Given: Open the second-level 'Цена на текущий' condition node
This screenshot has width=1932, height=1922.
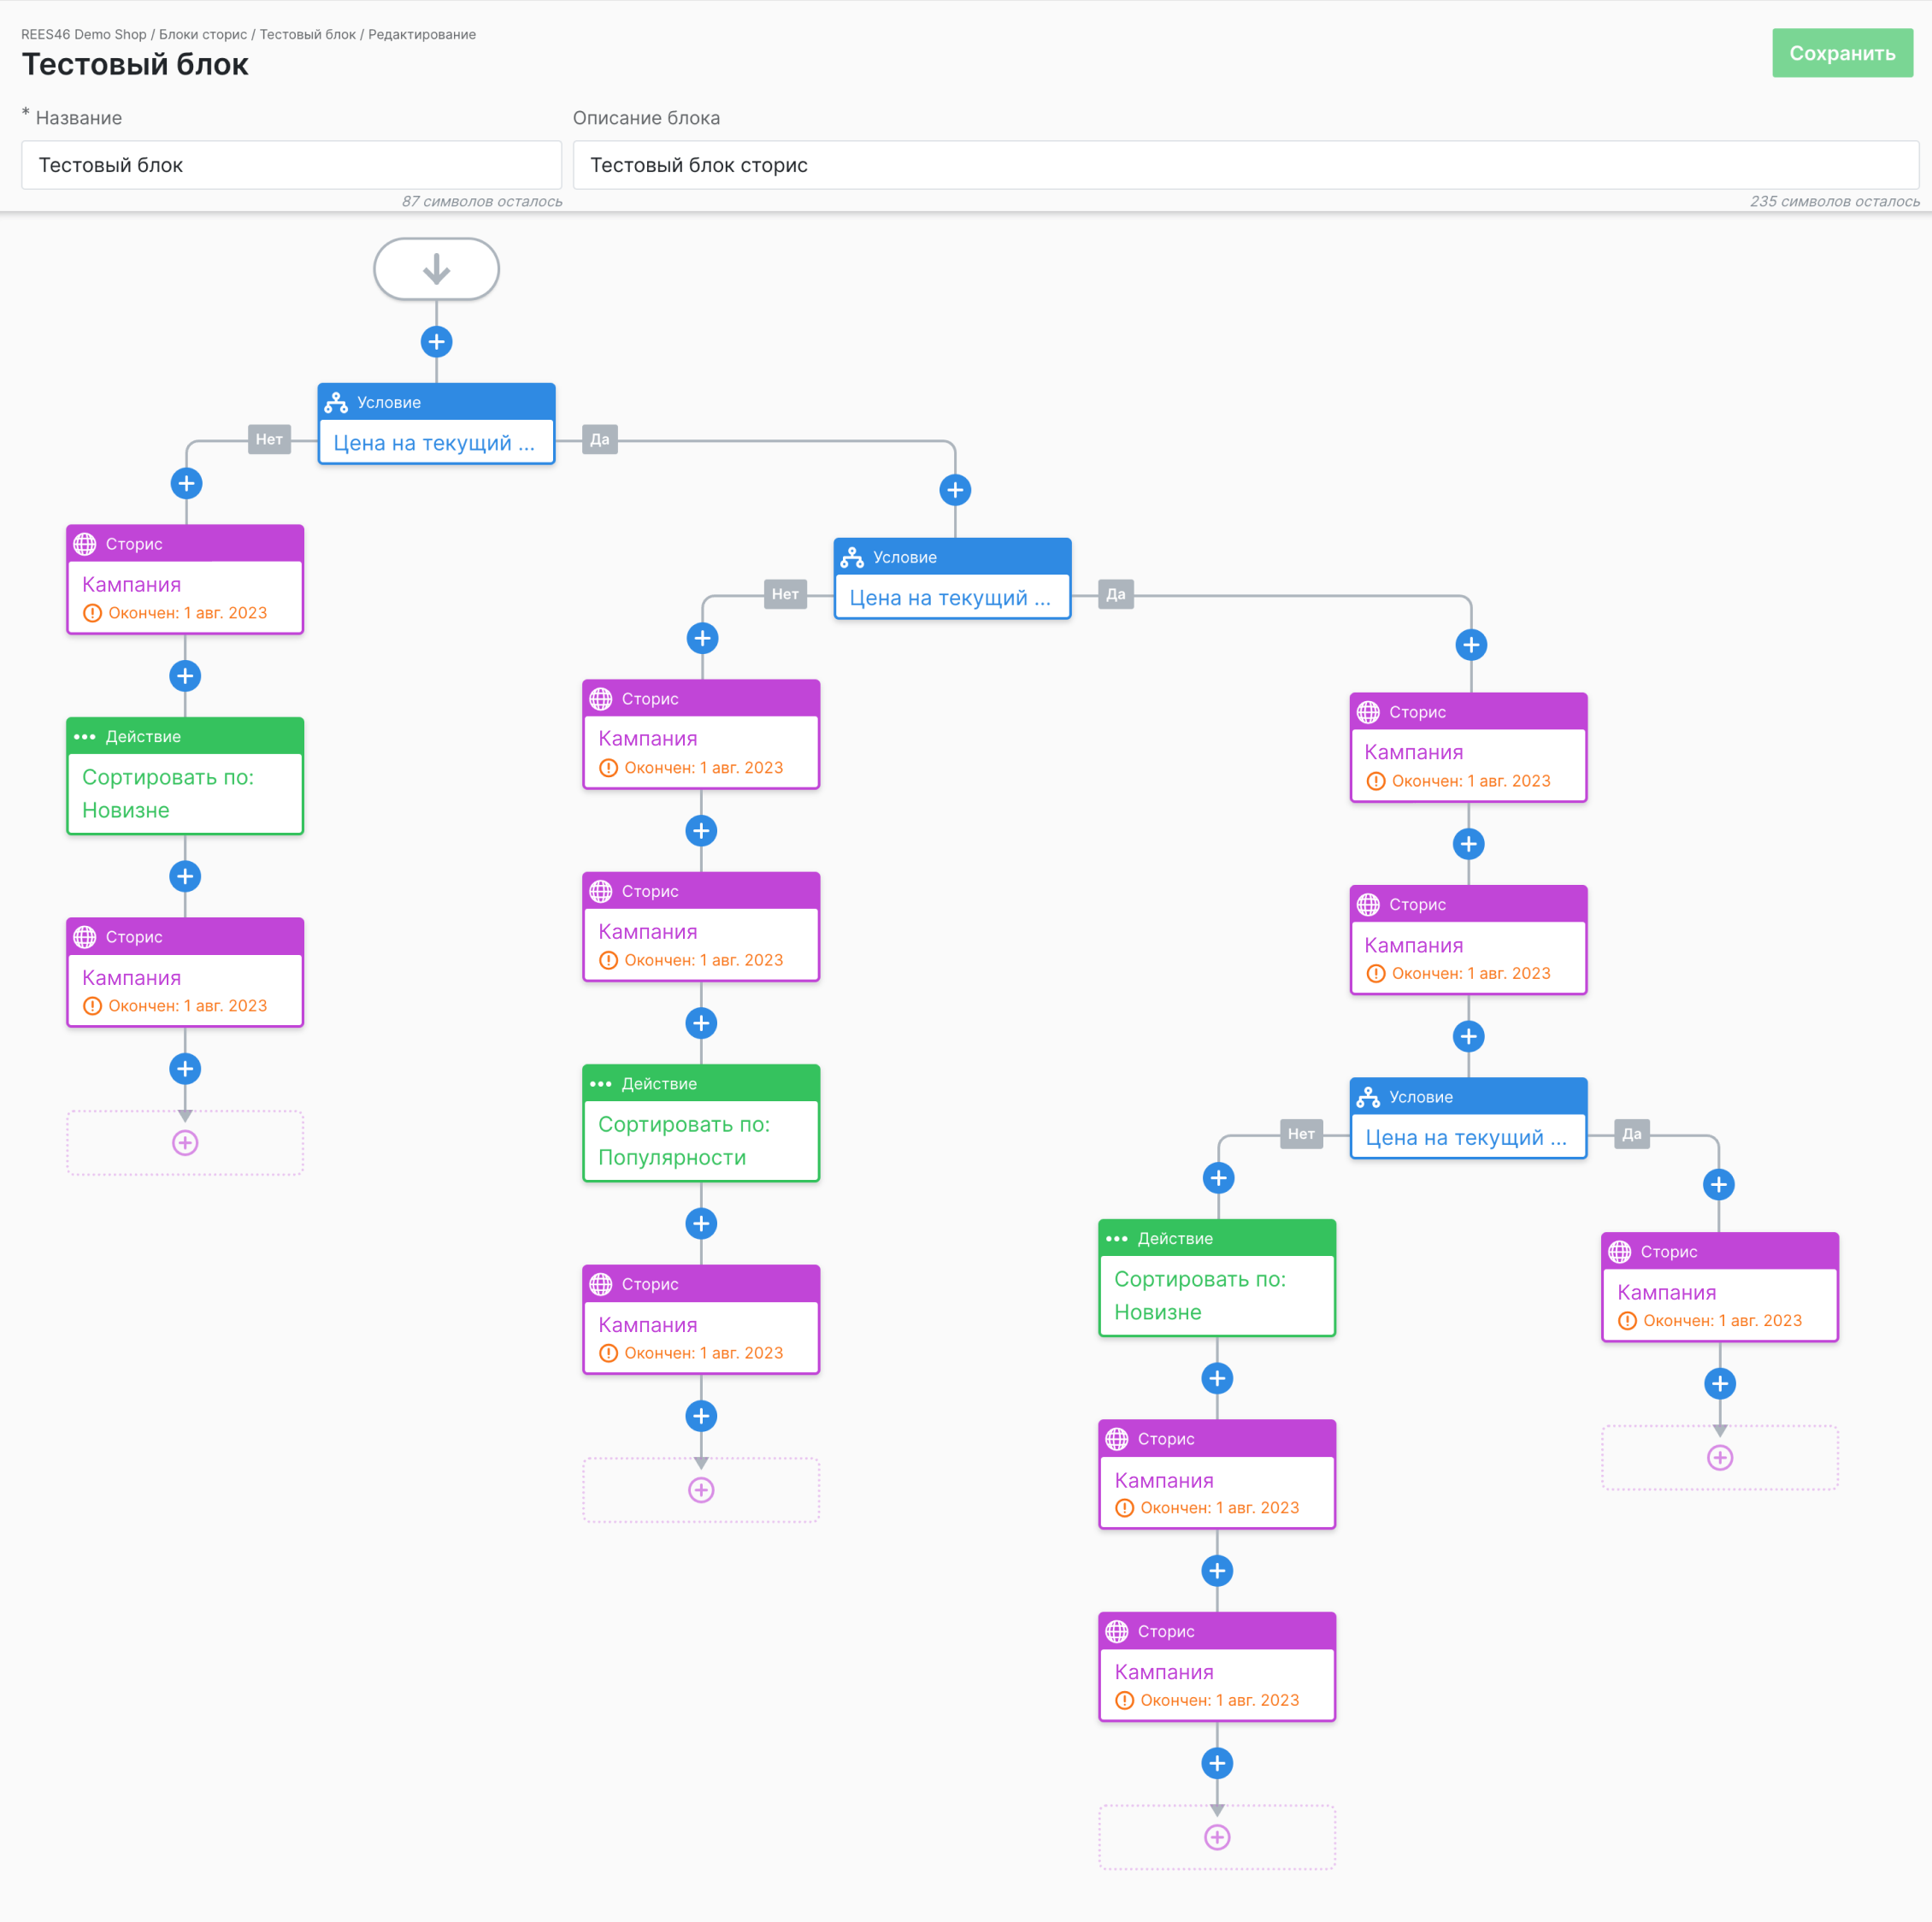Looking at the screenshot, I should [x=952, y=579].
